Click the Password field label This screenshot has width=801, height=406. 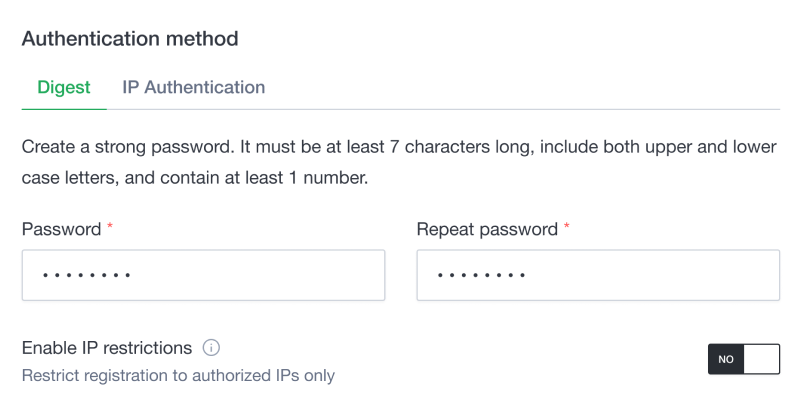(x=61, y=229)
